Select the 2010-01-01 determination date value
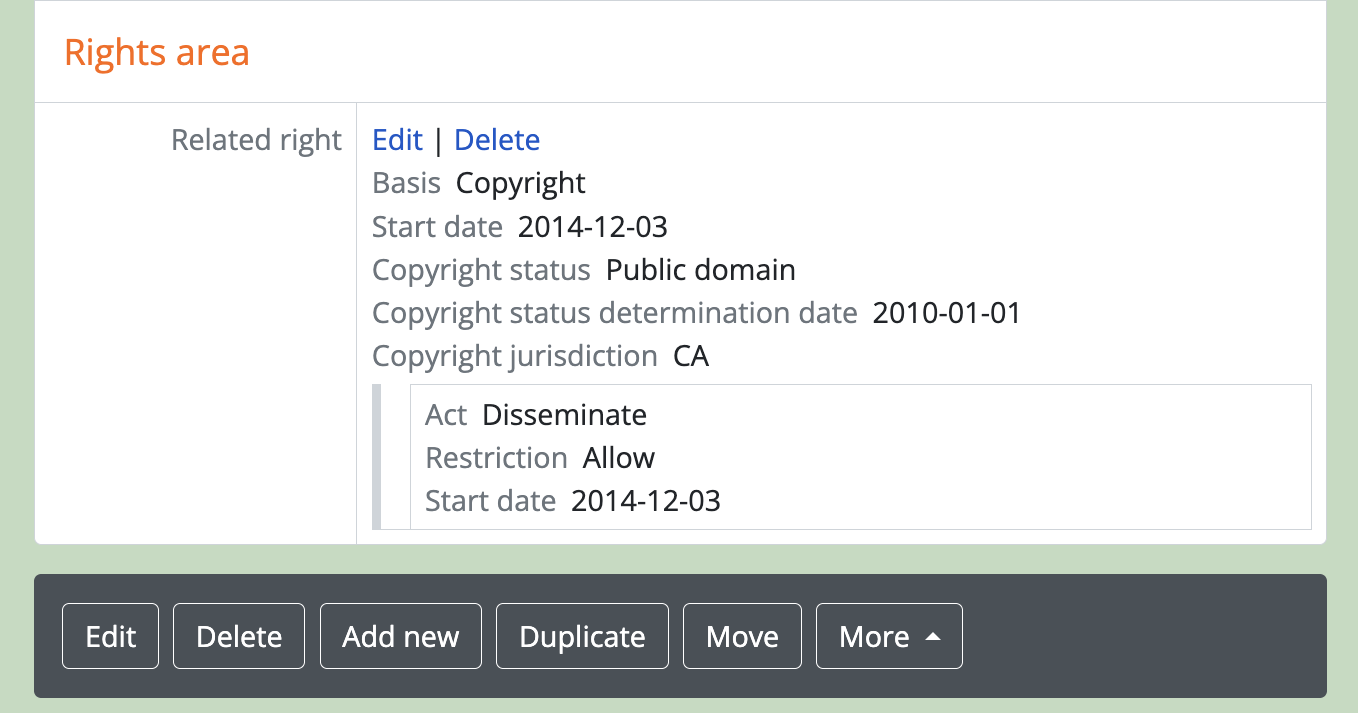1358x713 pixels. (x=946, y=313)
